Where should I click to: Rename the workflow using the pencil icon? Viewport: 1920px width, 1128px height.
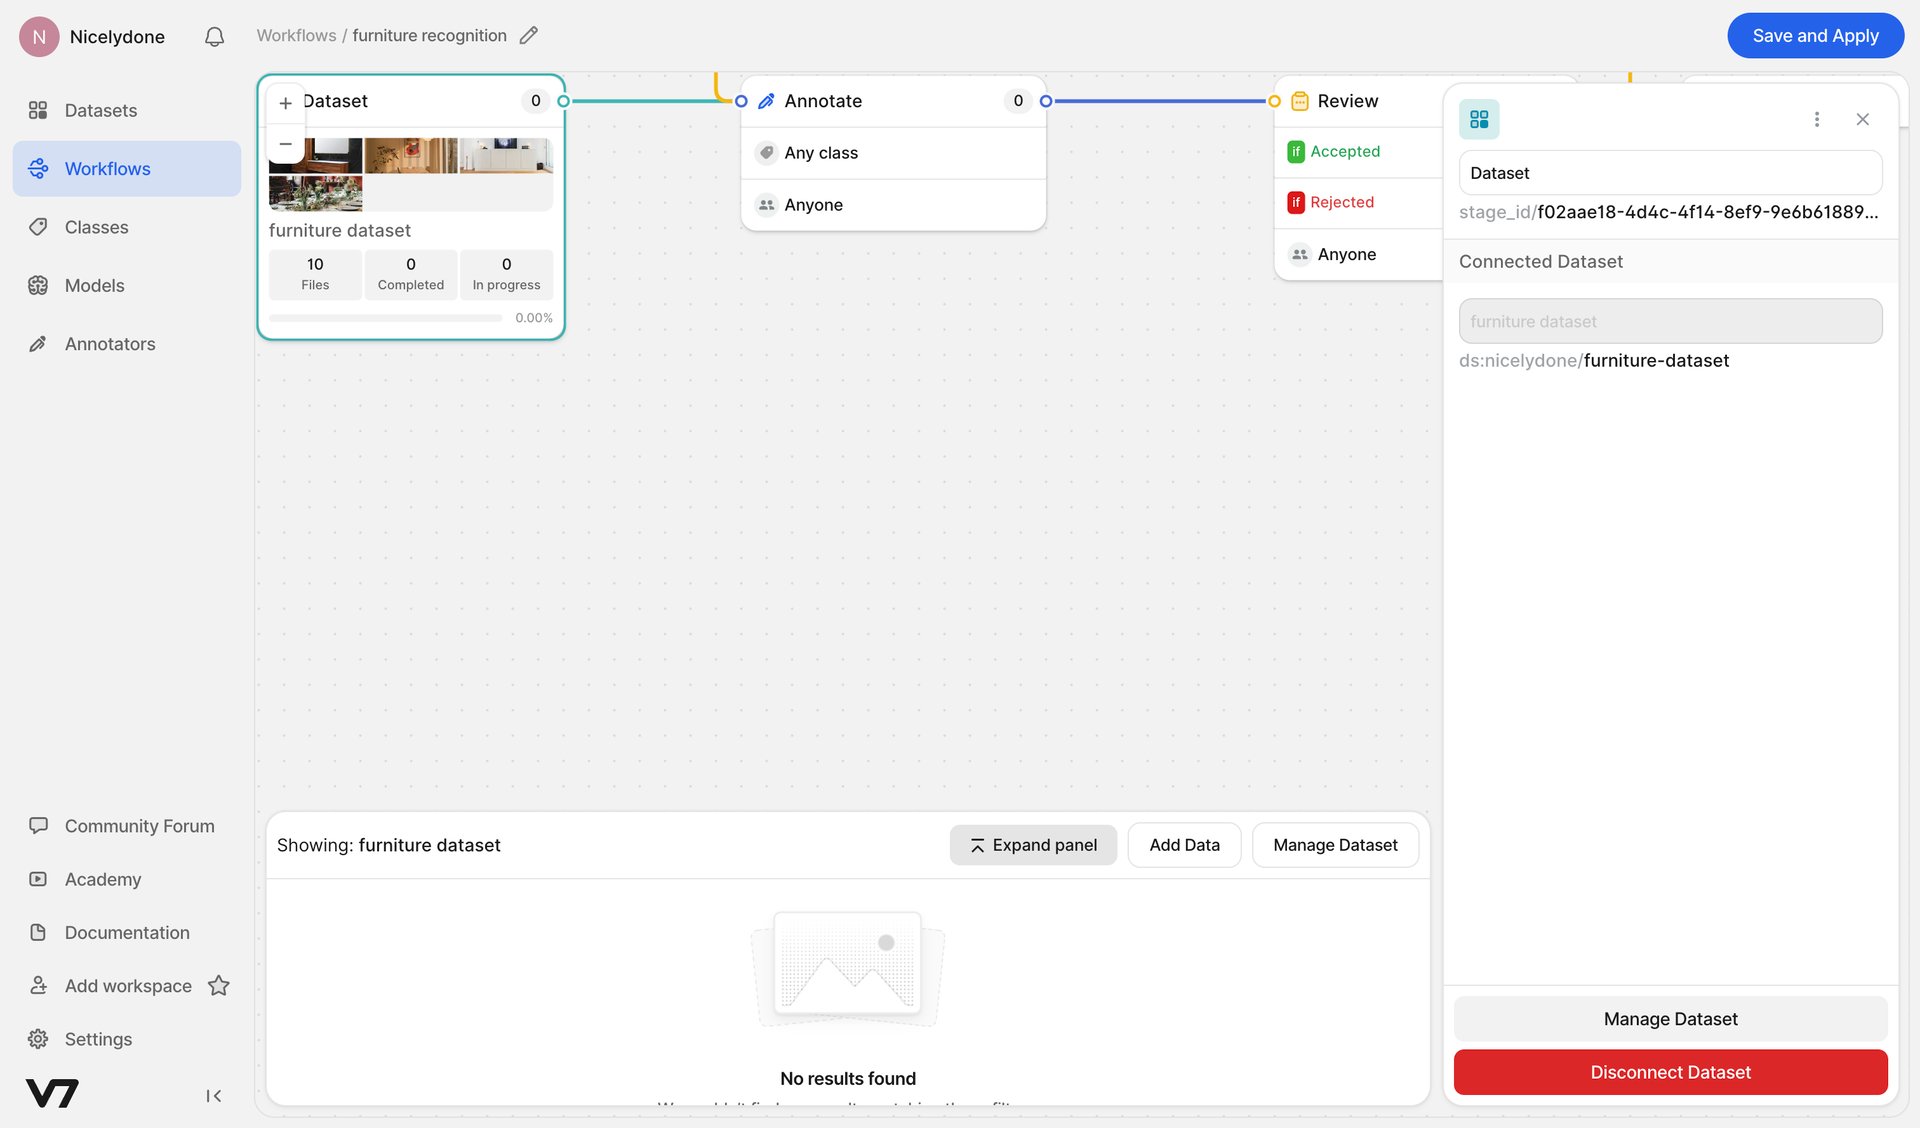point(529,35)
